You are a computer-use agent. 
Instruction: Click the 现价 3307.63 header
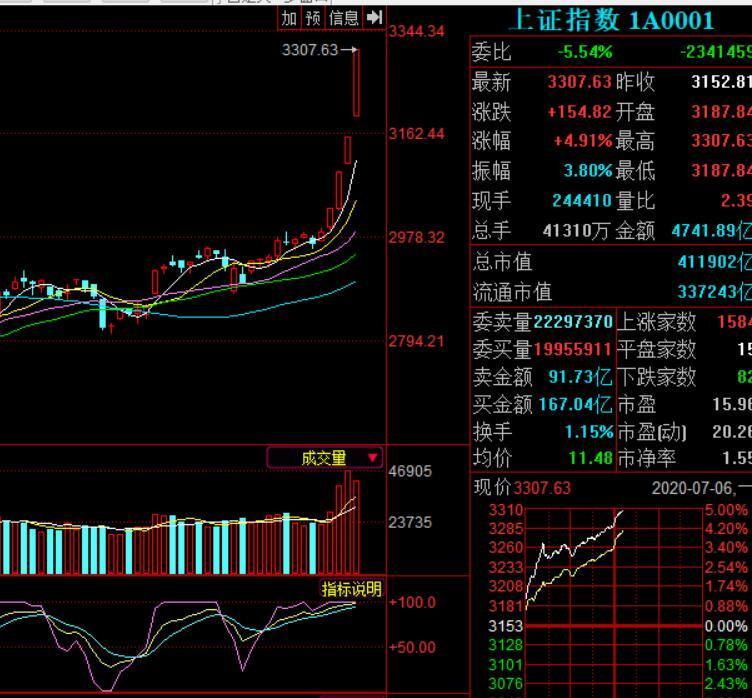tap(522, 488)
